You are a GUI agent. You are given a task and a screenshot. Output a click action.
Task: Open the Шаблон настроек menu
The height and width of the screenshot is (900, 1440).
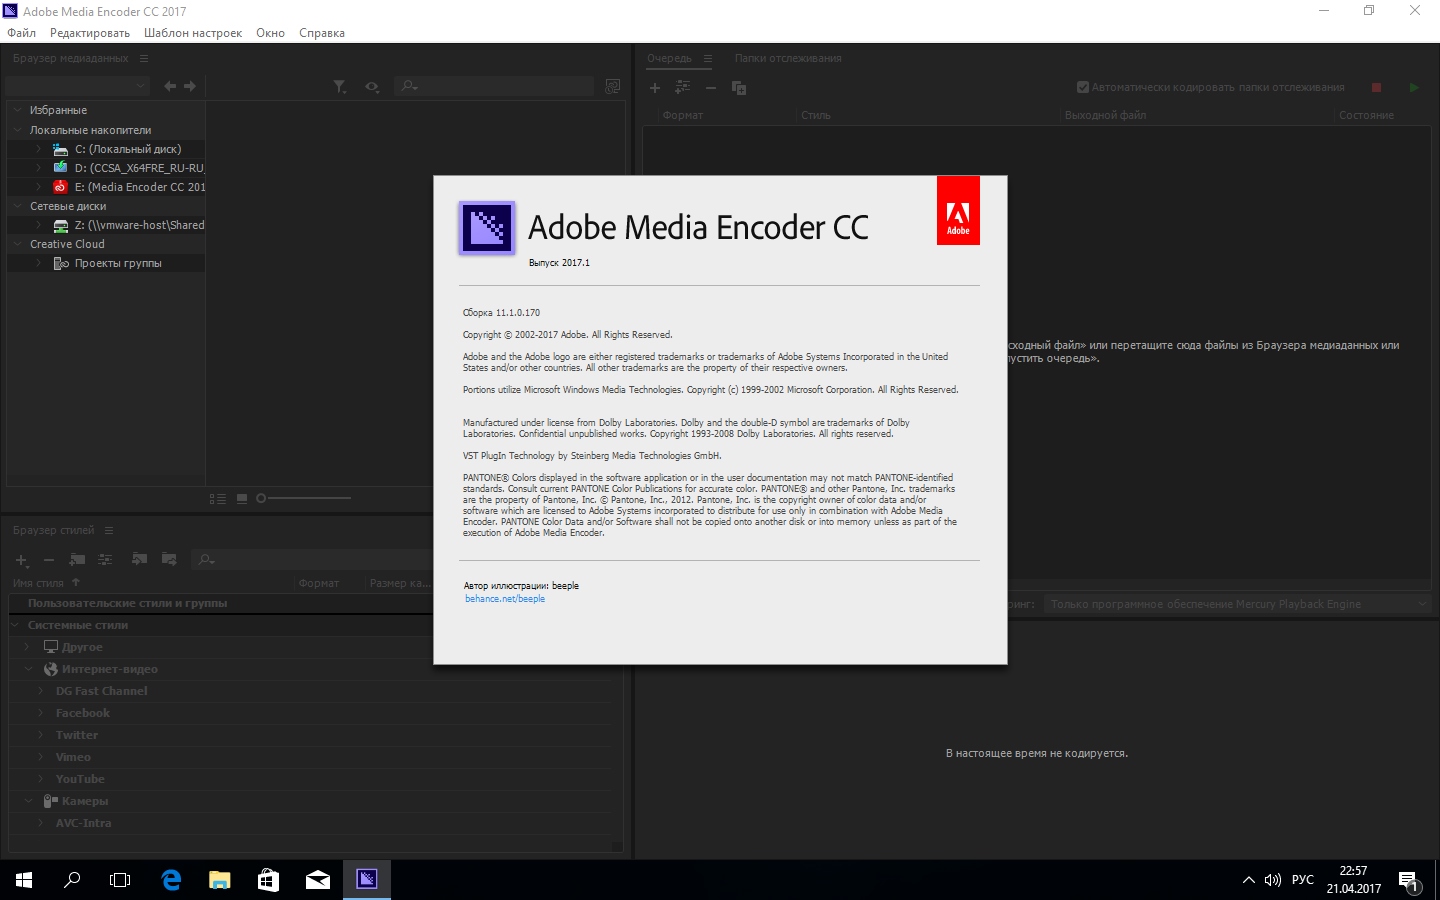pos(193,33)
